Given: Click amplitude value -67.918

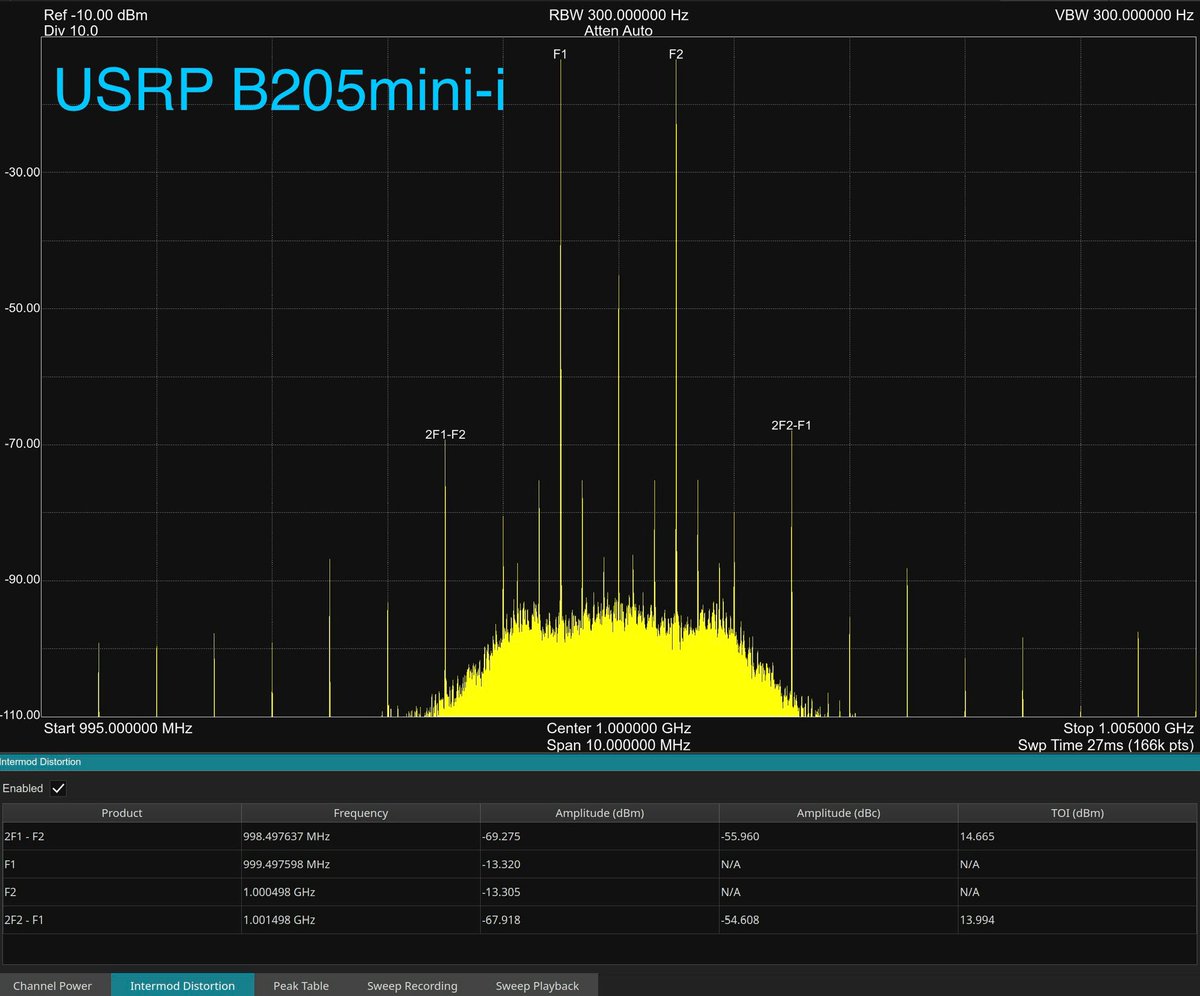Looking at the screenshot, I should 502,920.
